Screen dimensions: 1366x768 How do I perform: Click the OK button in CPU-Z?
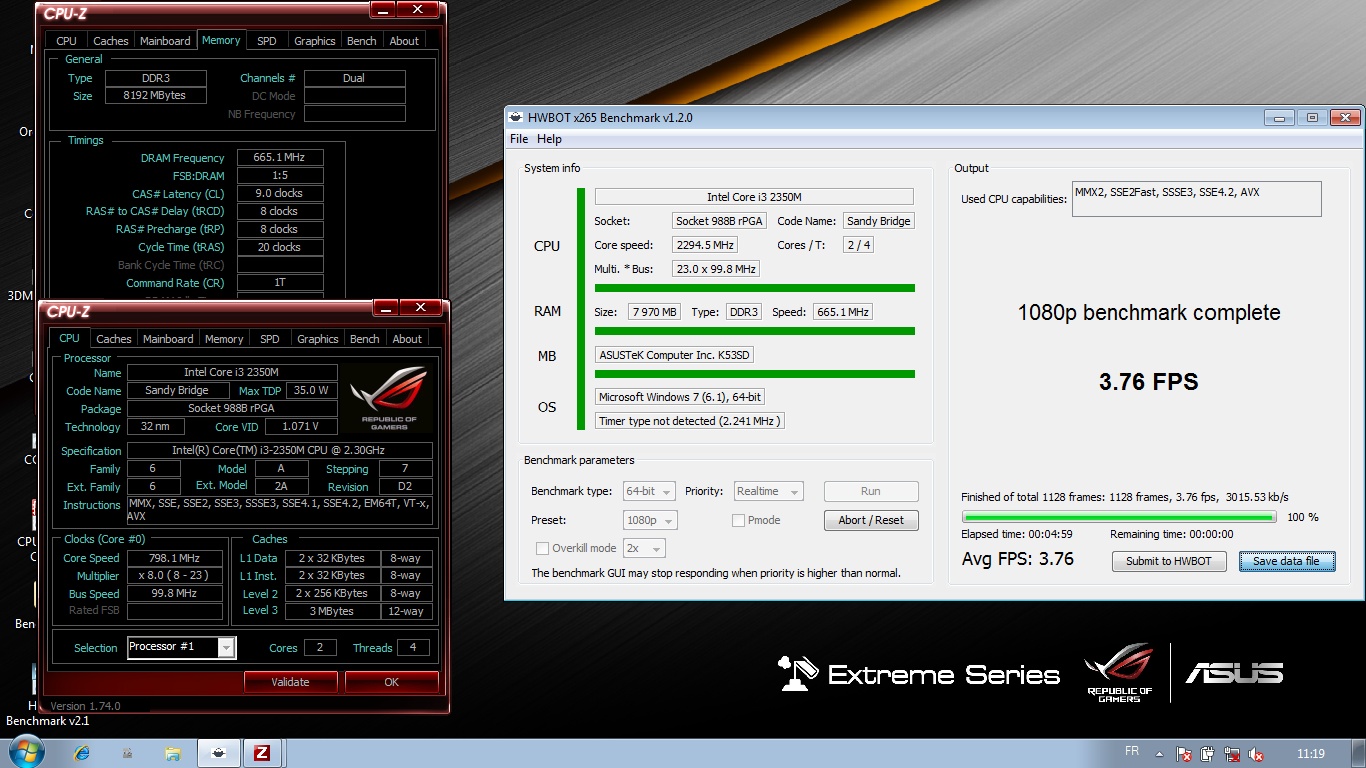391,682
